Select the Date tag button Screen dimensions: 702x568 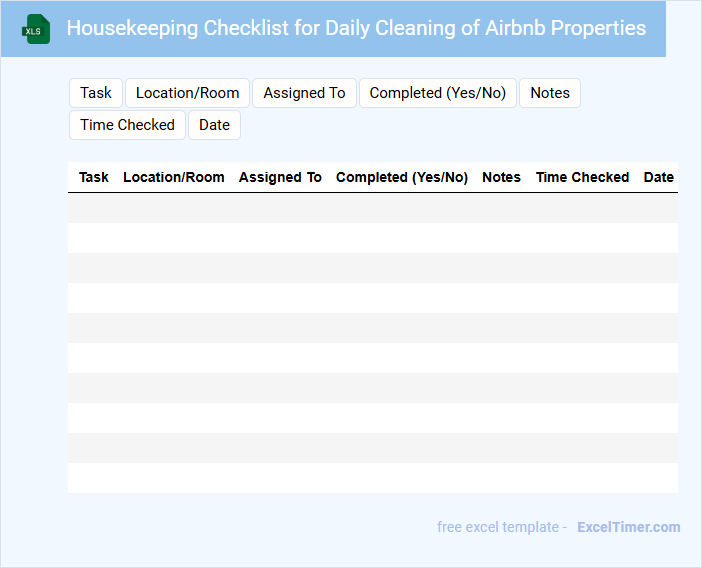coord(214,125)
